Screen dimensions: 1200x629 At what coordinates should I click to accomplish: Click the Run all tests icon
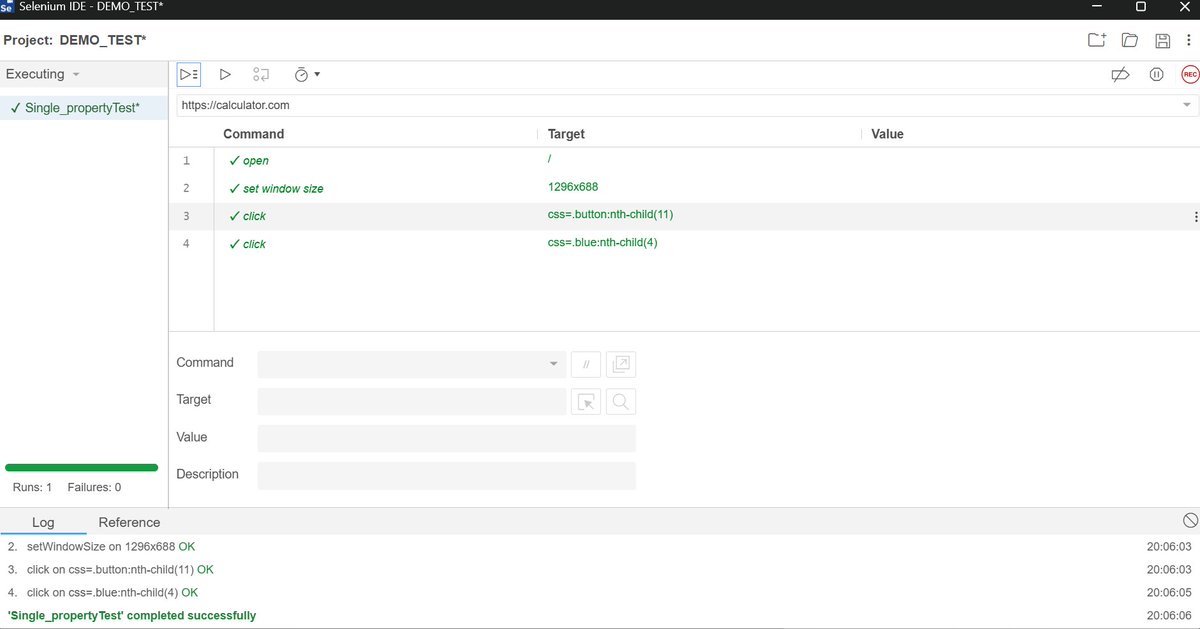(x=188, y=74)
